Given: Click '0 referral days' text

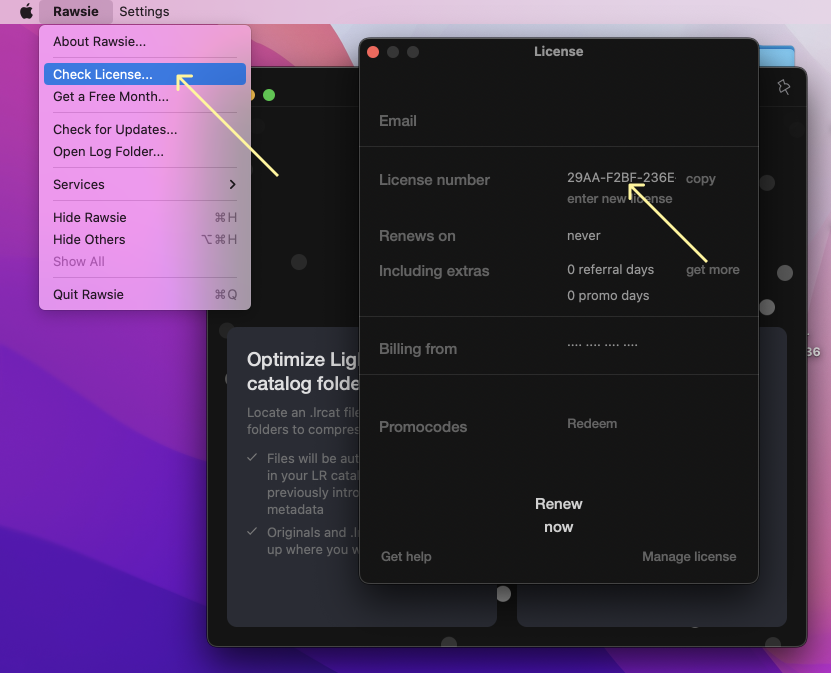Looking at the screenshot, I should (x=611, y=270).
